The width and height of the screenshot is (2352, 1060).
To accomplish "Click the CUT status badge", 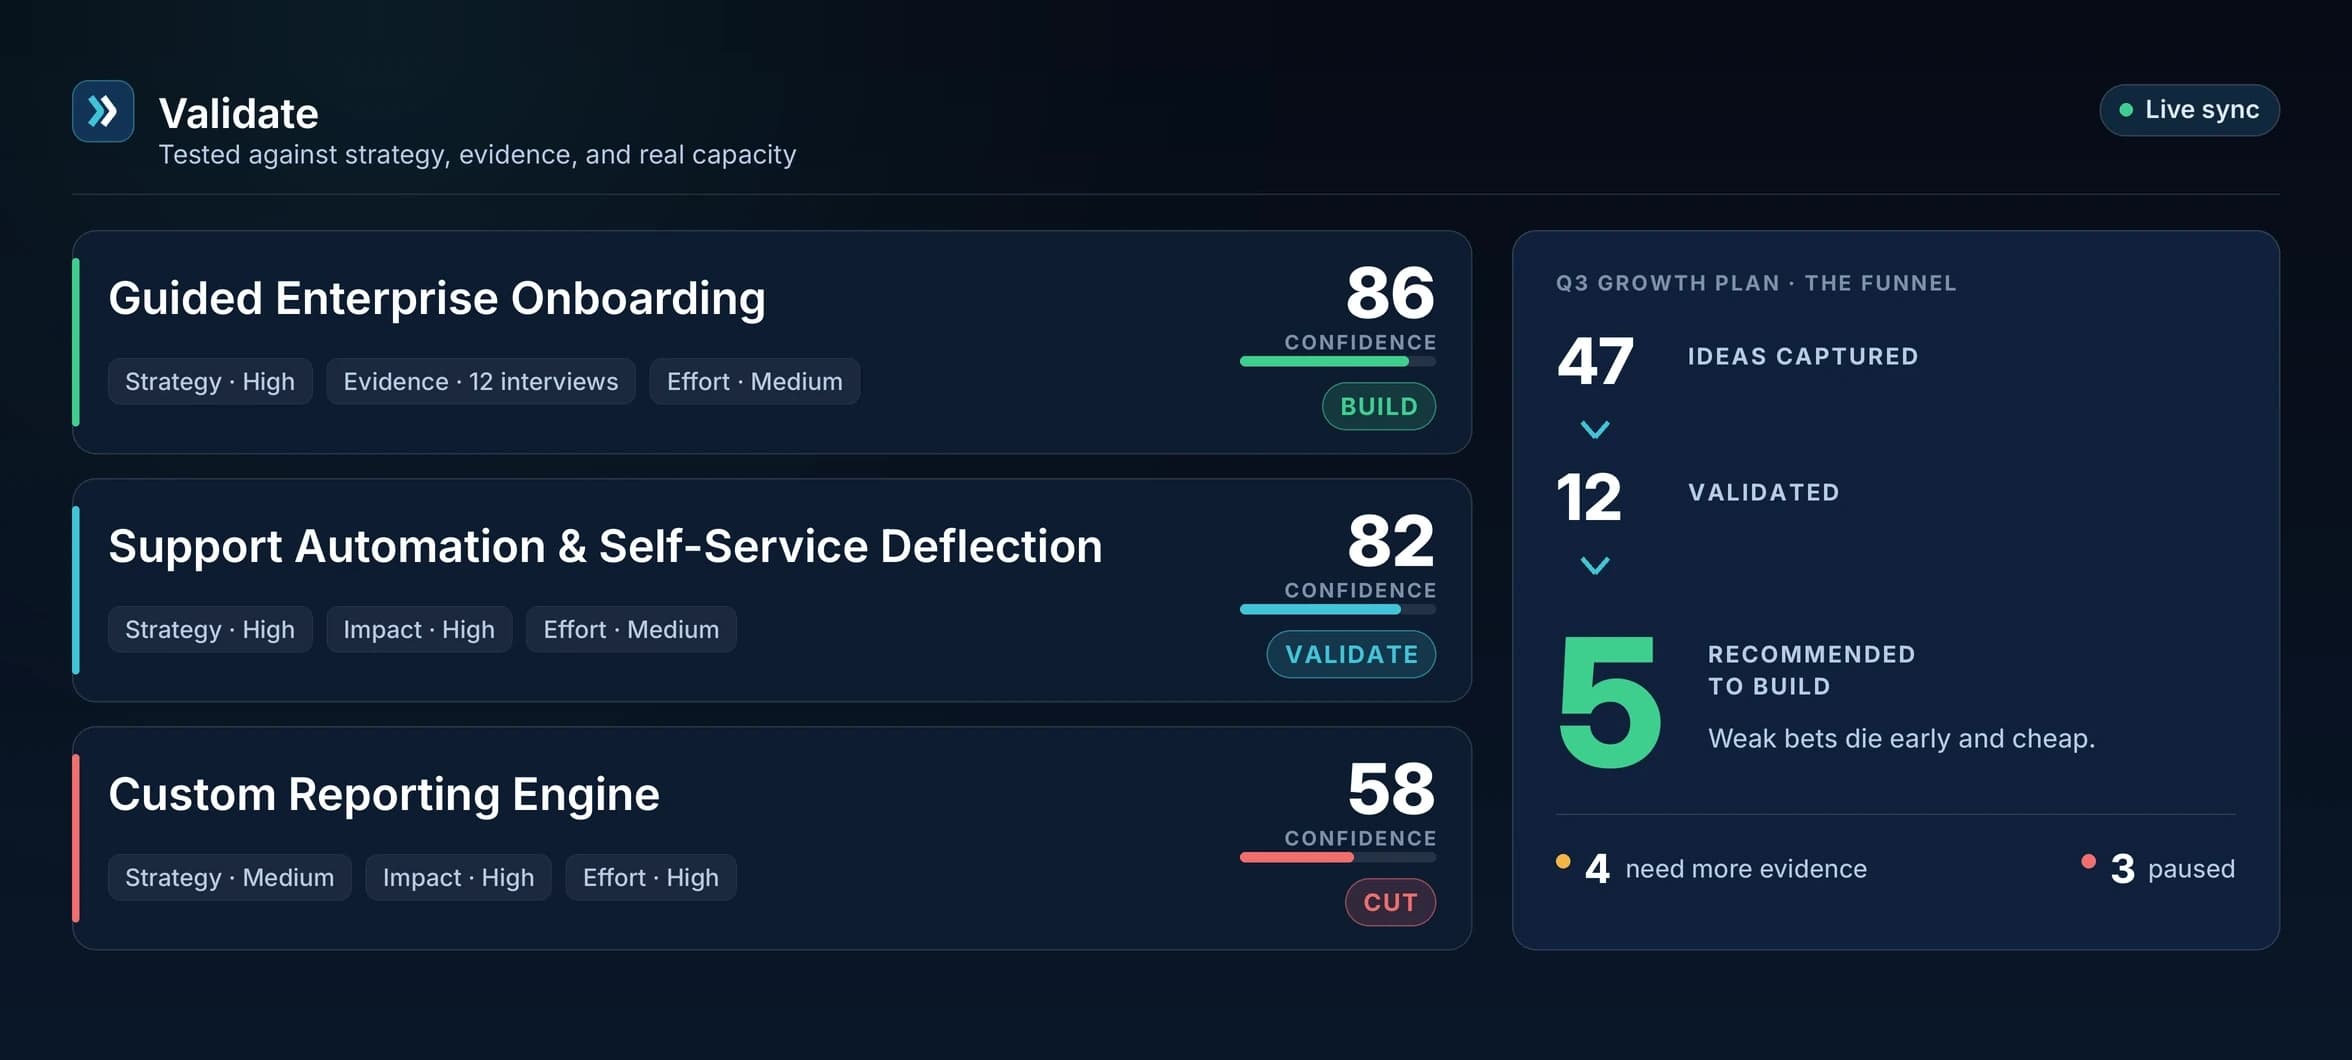I will point(1390,902).
